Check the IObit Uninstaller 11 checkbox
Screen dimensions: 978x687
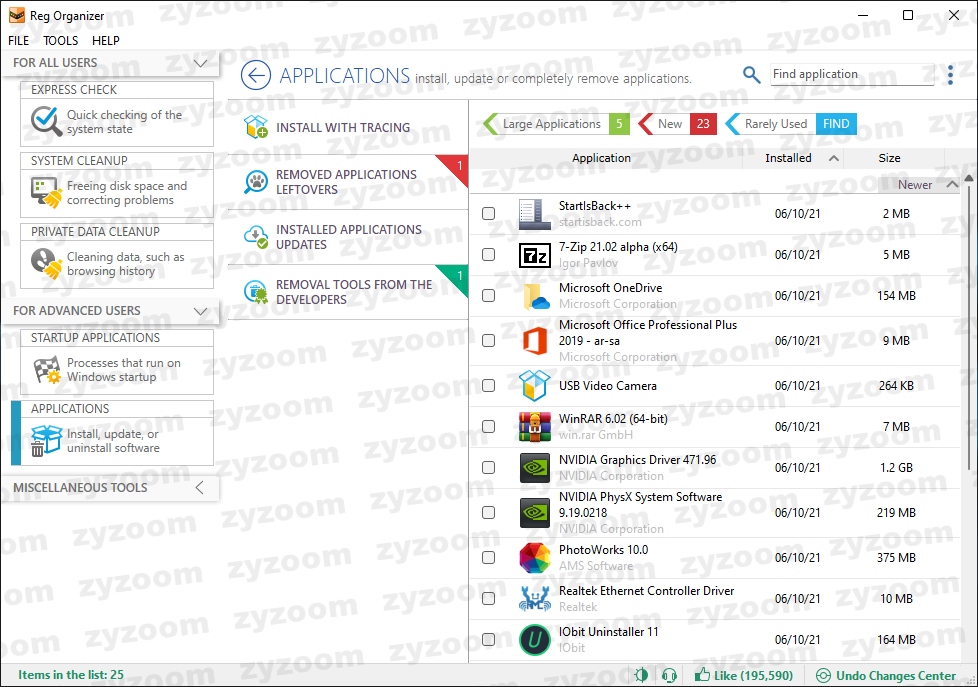(x=488, y=640)
